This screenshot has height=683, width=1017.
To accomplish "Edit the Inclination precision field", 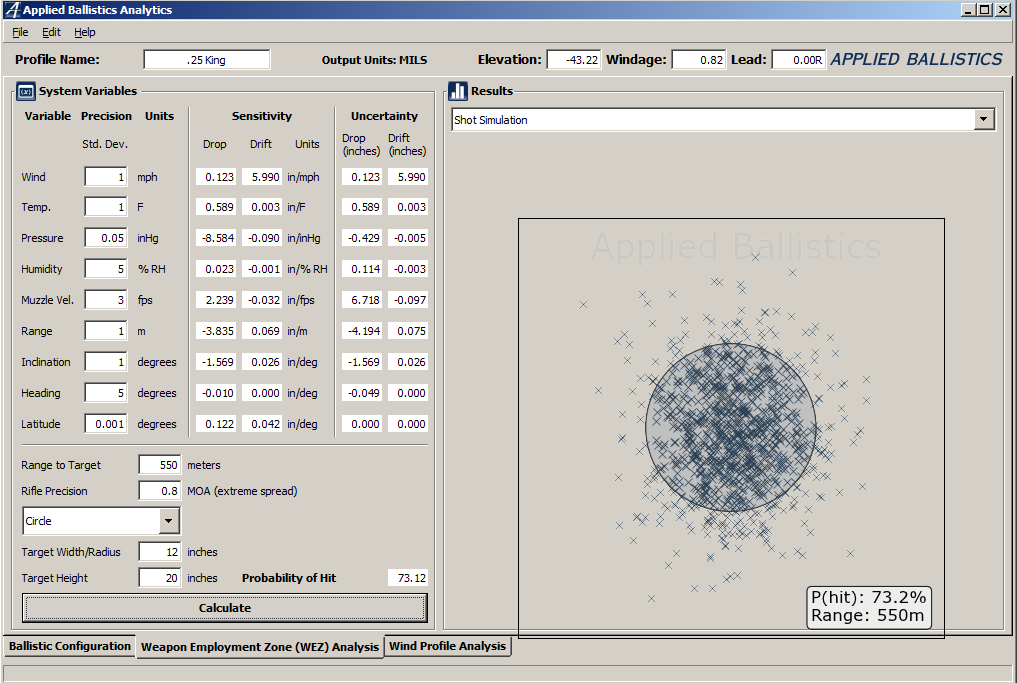I will (x=106, y=362).
